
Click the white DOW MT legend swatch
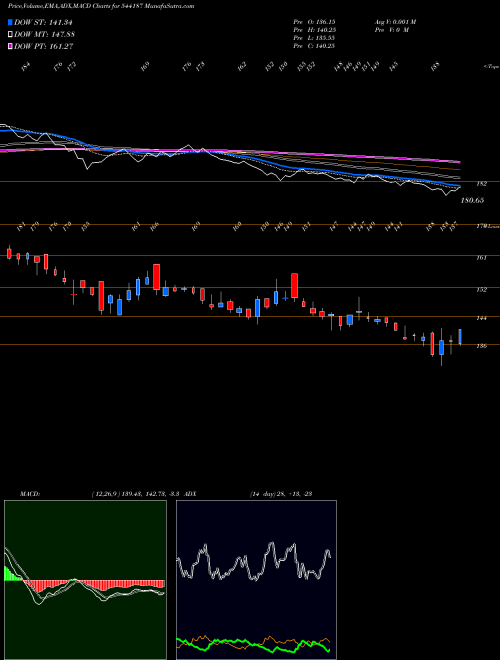pyautogui.click(x=10, y=34)
